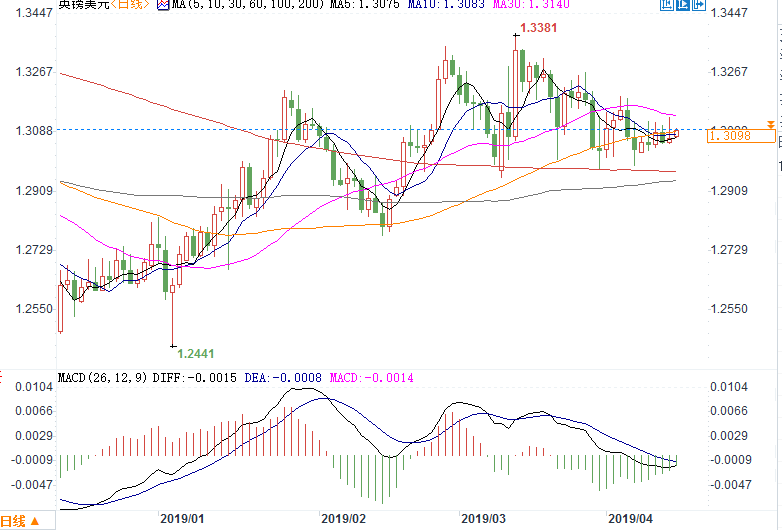The width and height of the screenshot is (782, 530).
Task: Click 1.2550 on the left price axis
Action: [34, 309]
